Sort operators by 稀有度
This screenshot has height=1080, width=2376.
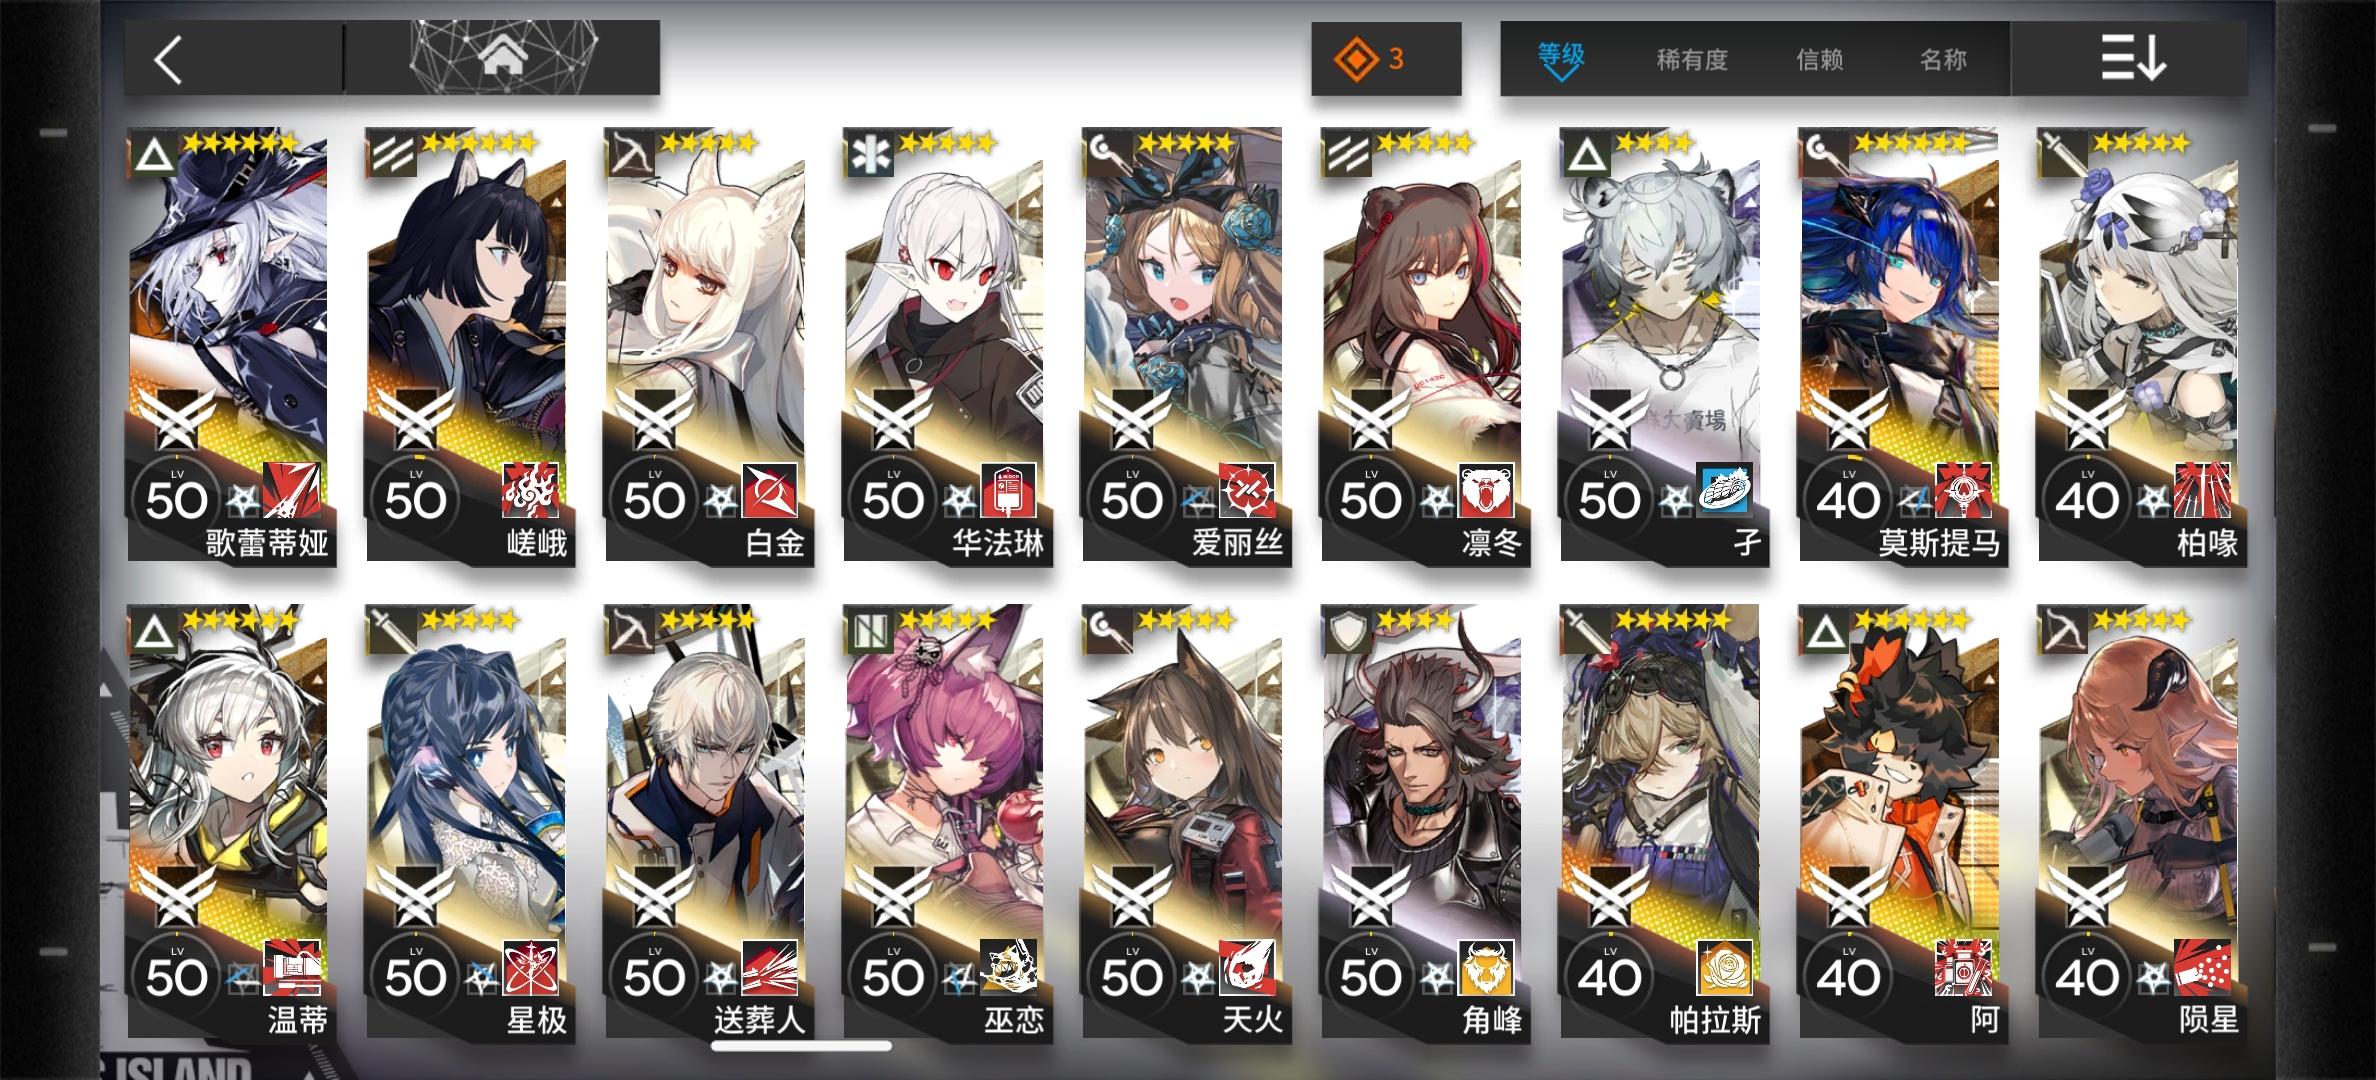pos(1692,60)
